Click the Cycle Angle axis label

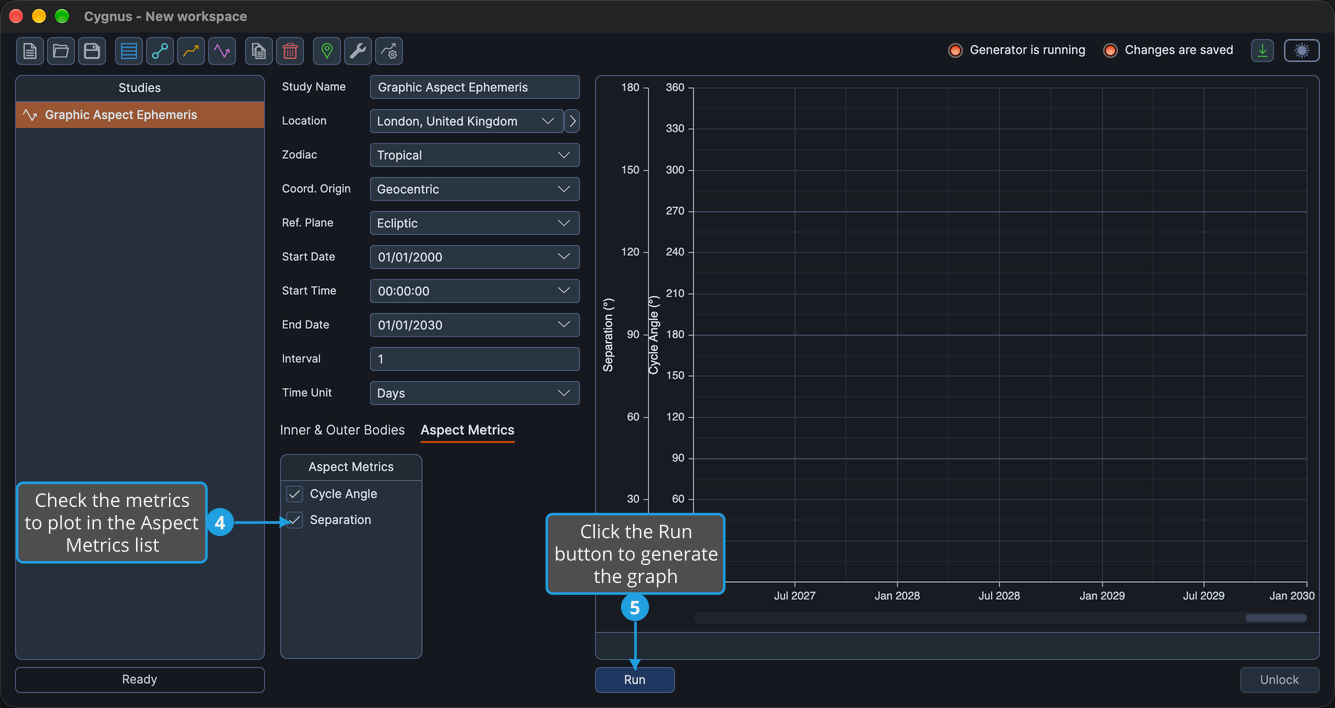(654, 335)
